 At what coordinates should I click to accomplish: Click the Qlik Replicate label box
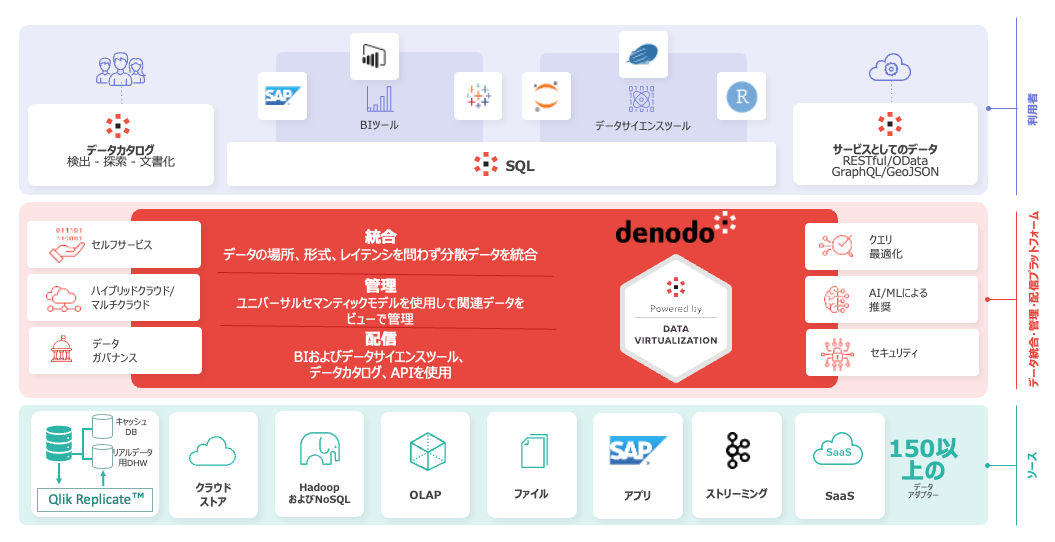coord(96,500)
